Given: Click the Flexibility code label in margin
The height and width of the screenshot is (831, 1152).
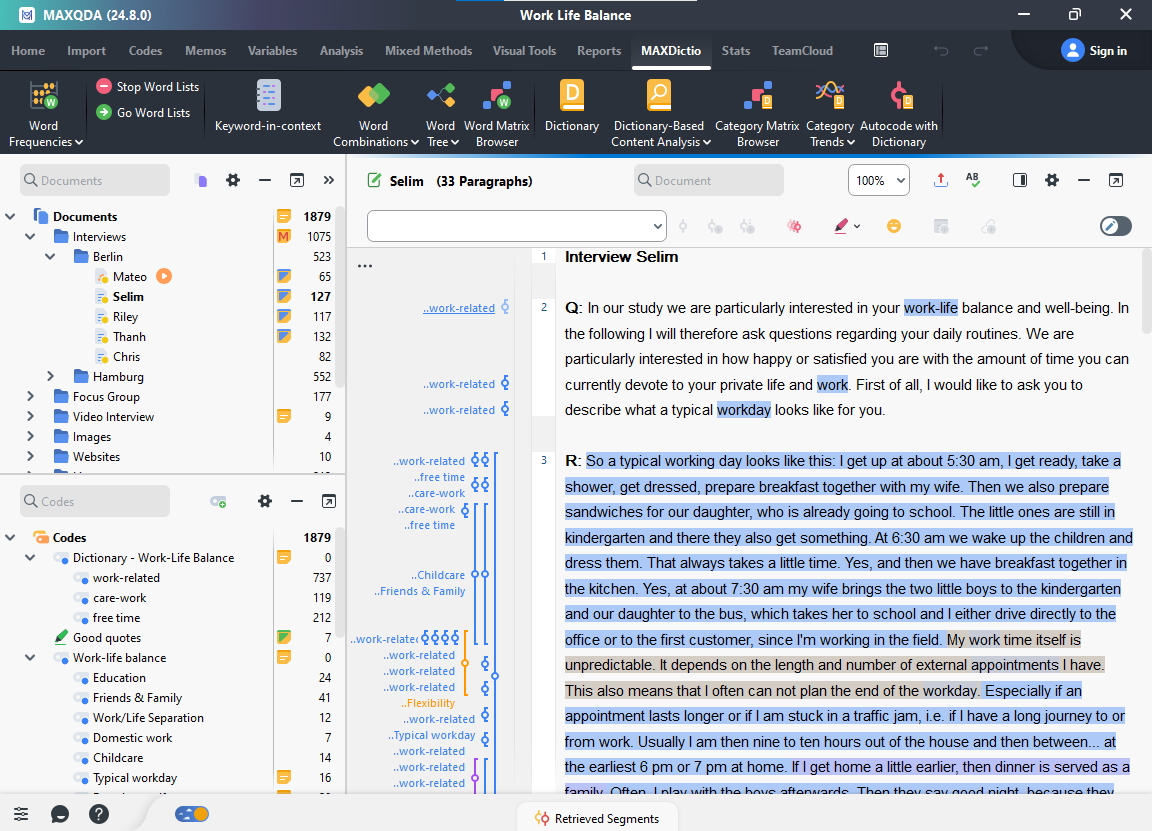Looking at the screenshot, I should pyautogui.click(x=428, y=703).
